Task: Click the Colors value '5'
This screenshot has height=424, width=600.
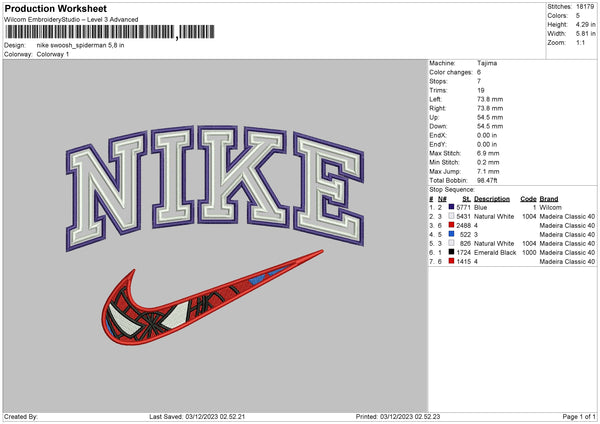Action: [x=578, y=16]
